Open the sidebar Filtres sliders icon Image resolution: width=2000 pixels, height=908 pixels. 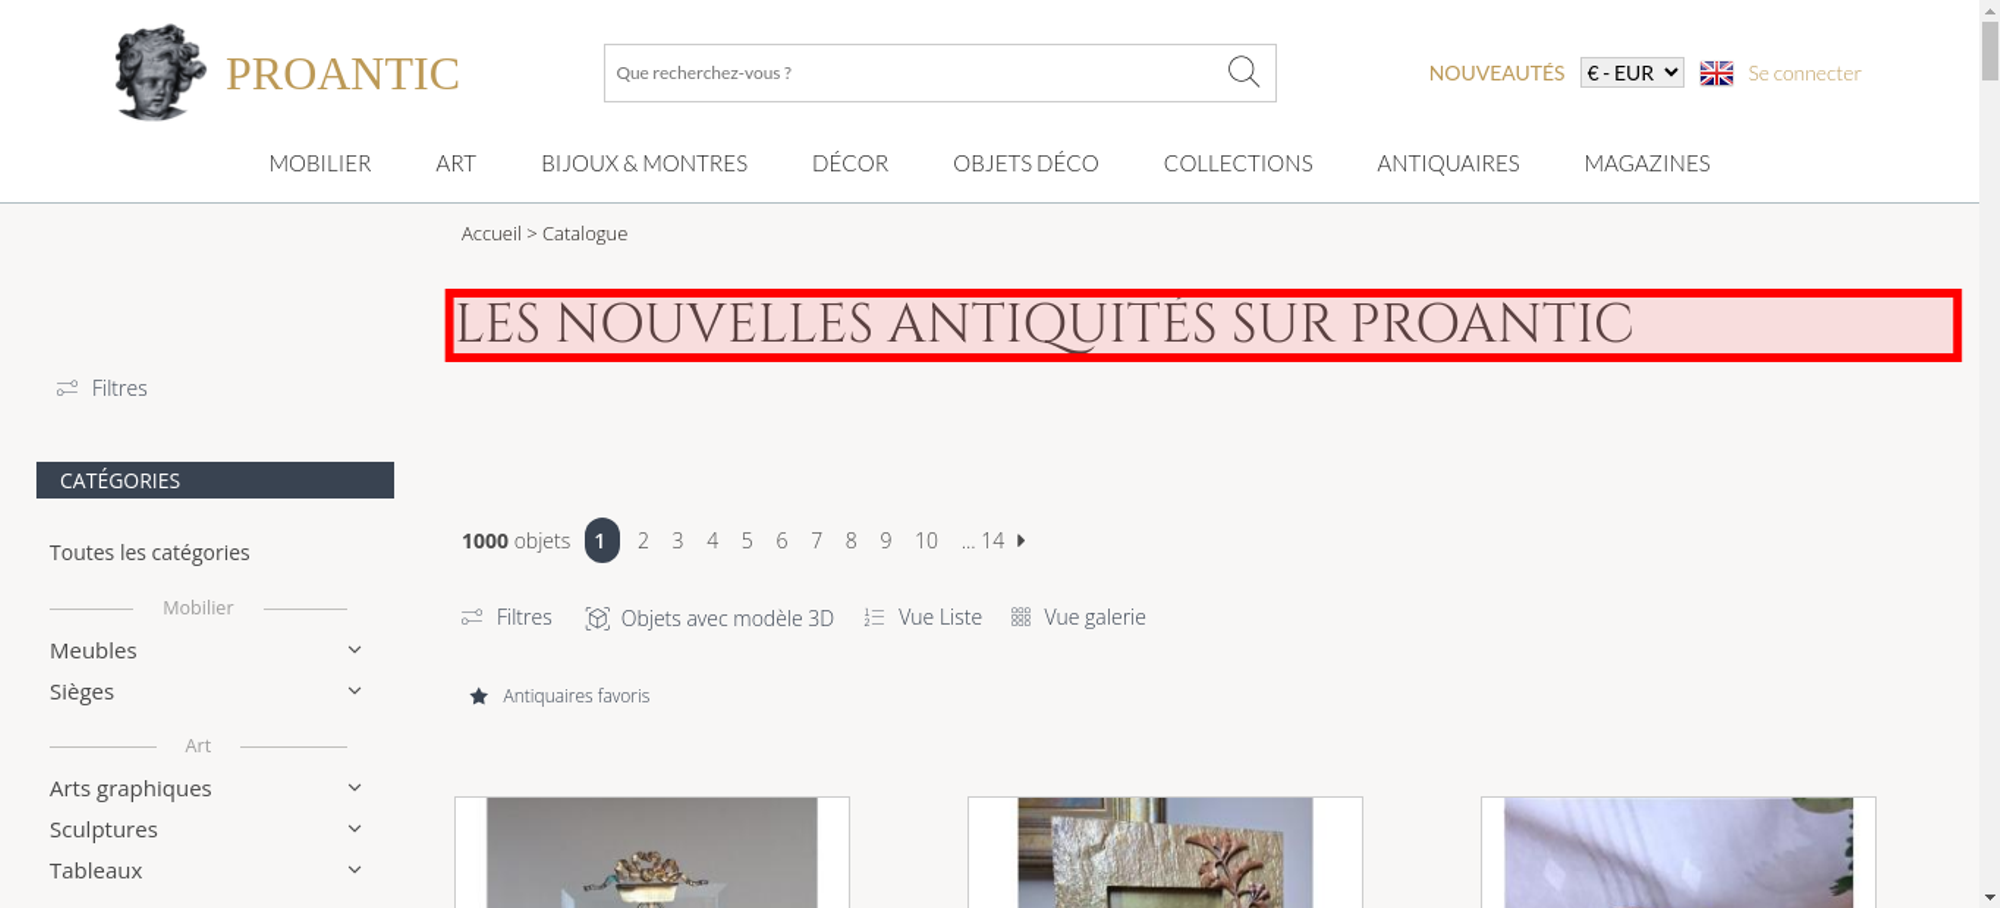(67, 388)
